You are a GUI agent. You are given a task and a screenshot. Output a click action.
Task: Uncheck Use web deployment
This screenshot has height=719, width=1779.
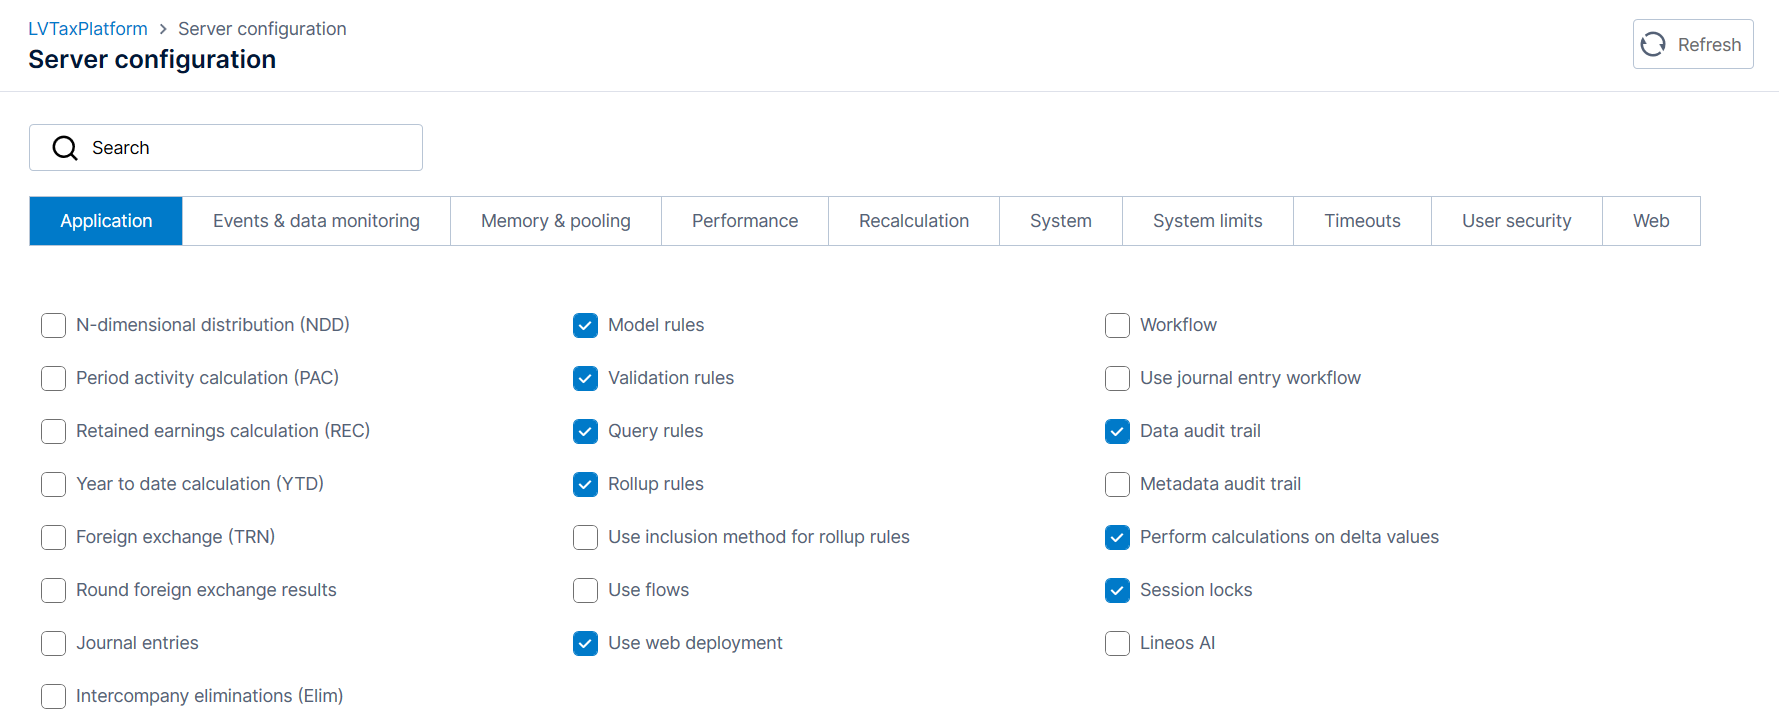(586, 643)
